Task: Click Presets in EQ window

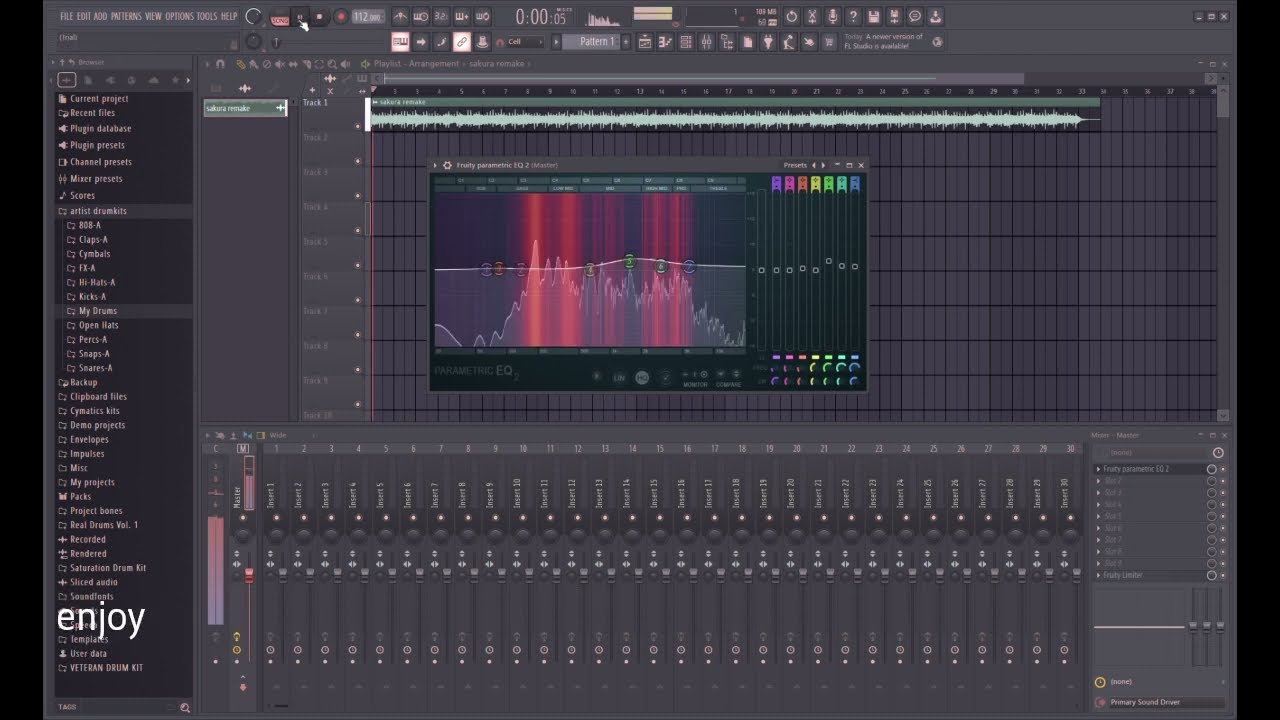Action: pos(795,165)
